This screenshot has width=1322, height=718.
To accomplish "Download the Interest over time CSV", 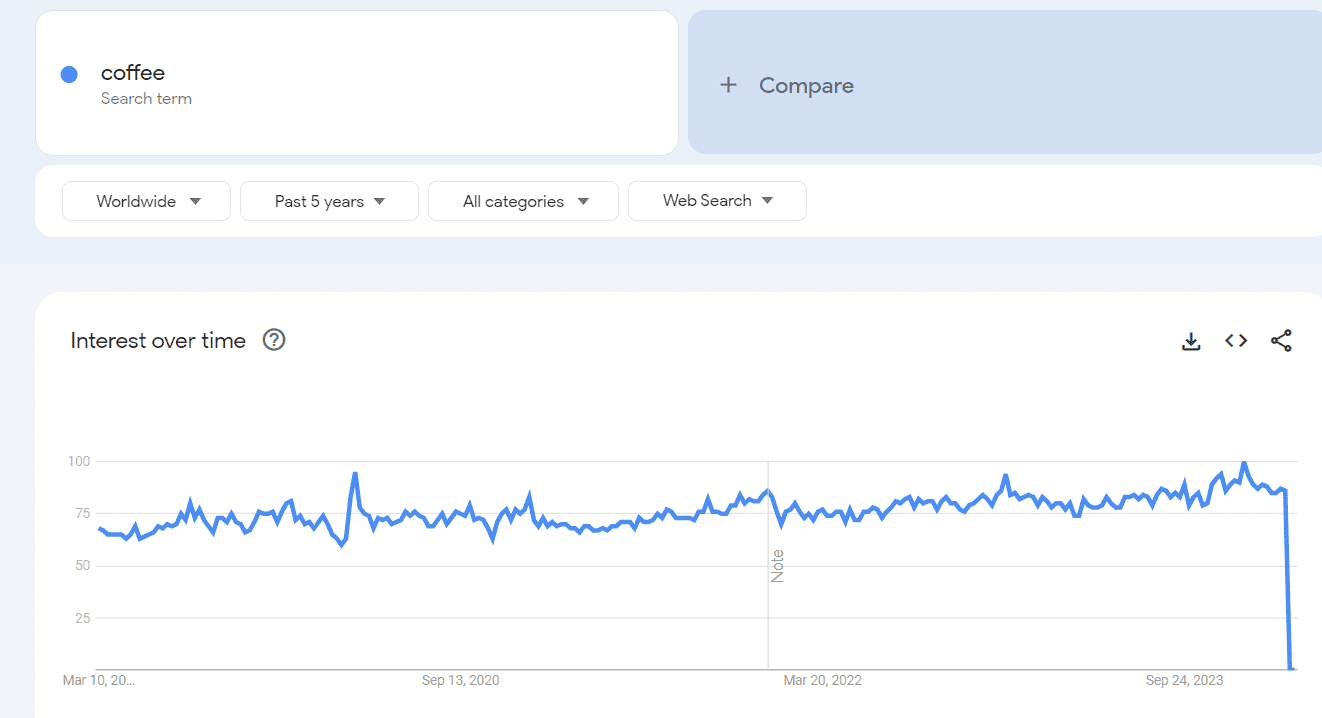I will [x=1191, y=341].
